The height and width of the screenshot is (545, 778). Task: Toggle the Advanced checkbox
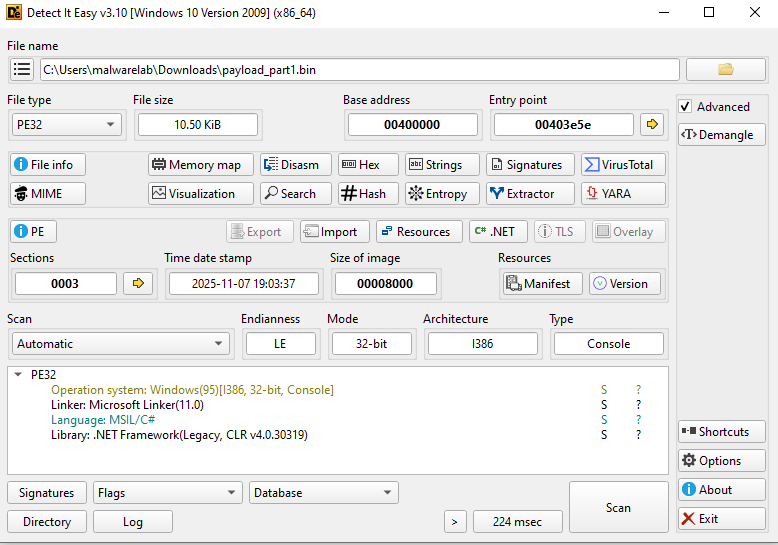(685, 107)
